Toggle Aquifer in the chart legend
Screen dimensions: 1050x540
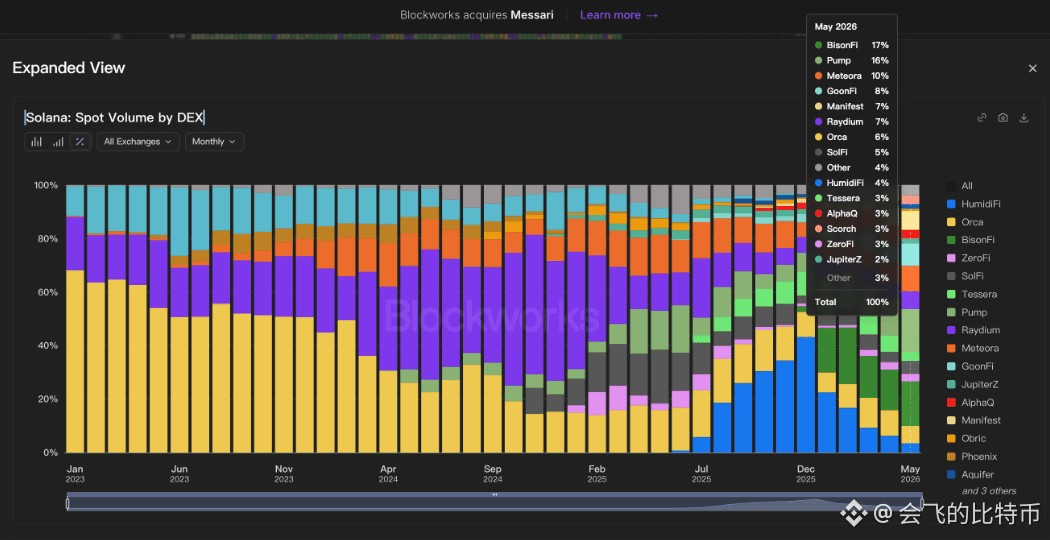point(970,475)
